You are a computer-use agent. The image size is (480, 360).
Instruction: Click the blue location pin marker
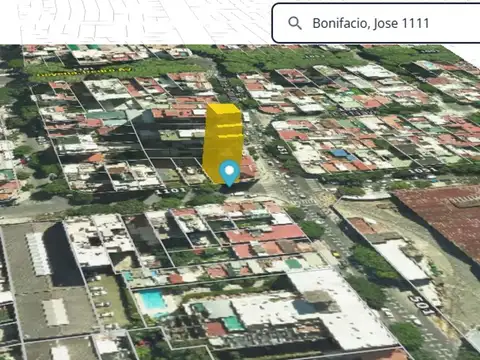229,173
